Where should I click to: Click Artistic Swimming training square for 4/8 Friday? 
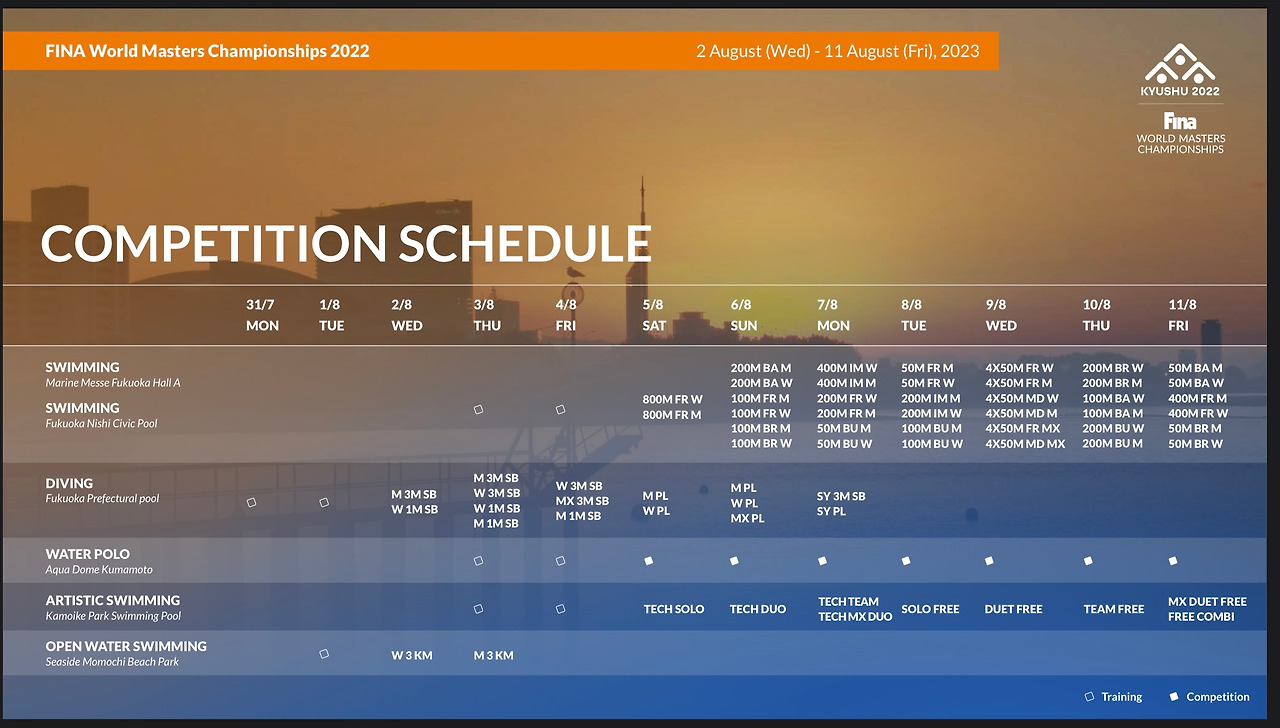click(x=560, y=608)
